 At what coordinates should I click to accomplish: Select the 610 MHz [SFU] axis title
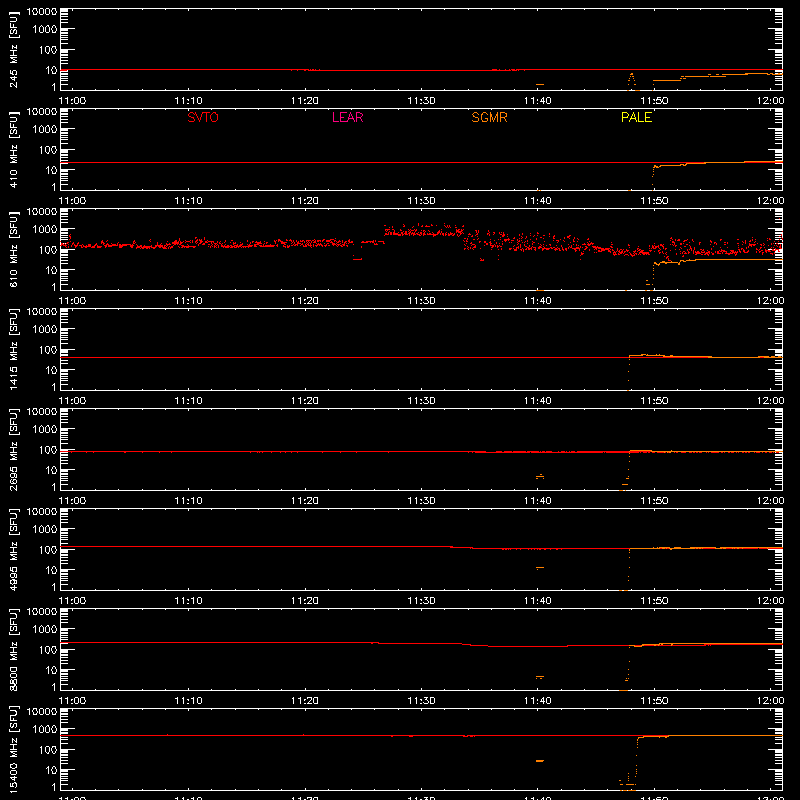point(13,249)
